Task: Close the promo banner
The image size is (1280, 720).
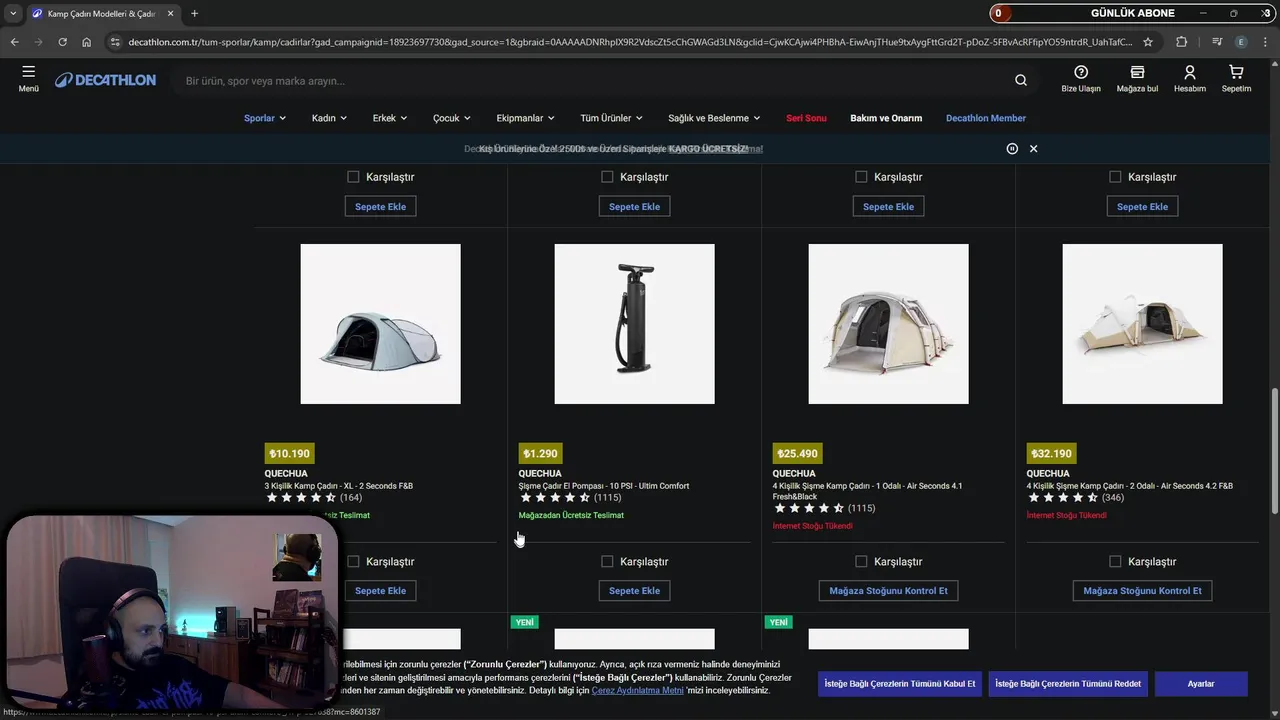Action: [1033, 148]
